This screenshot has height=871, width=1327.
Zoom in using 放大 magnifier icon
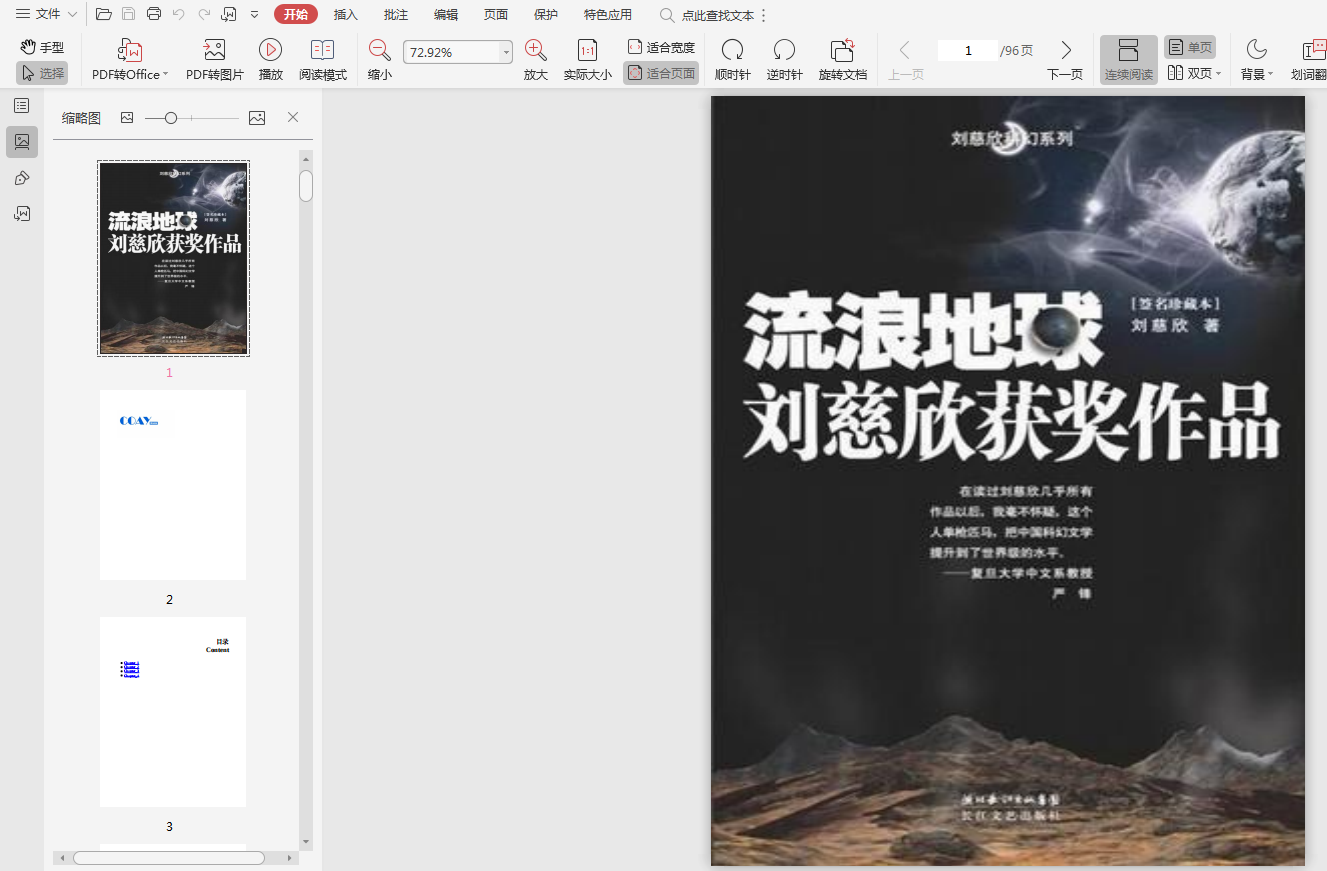536,51
